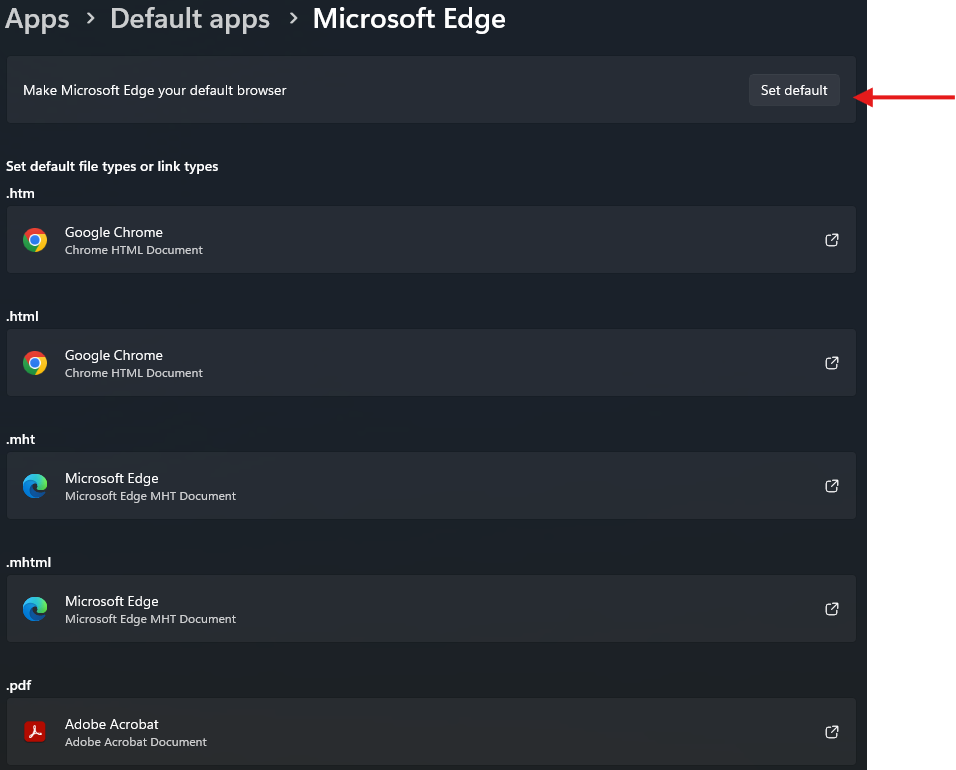Open the Default apps breadcrumb link
The image size is (956, 770).
point(190,19)
